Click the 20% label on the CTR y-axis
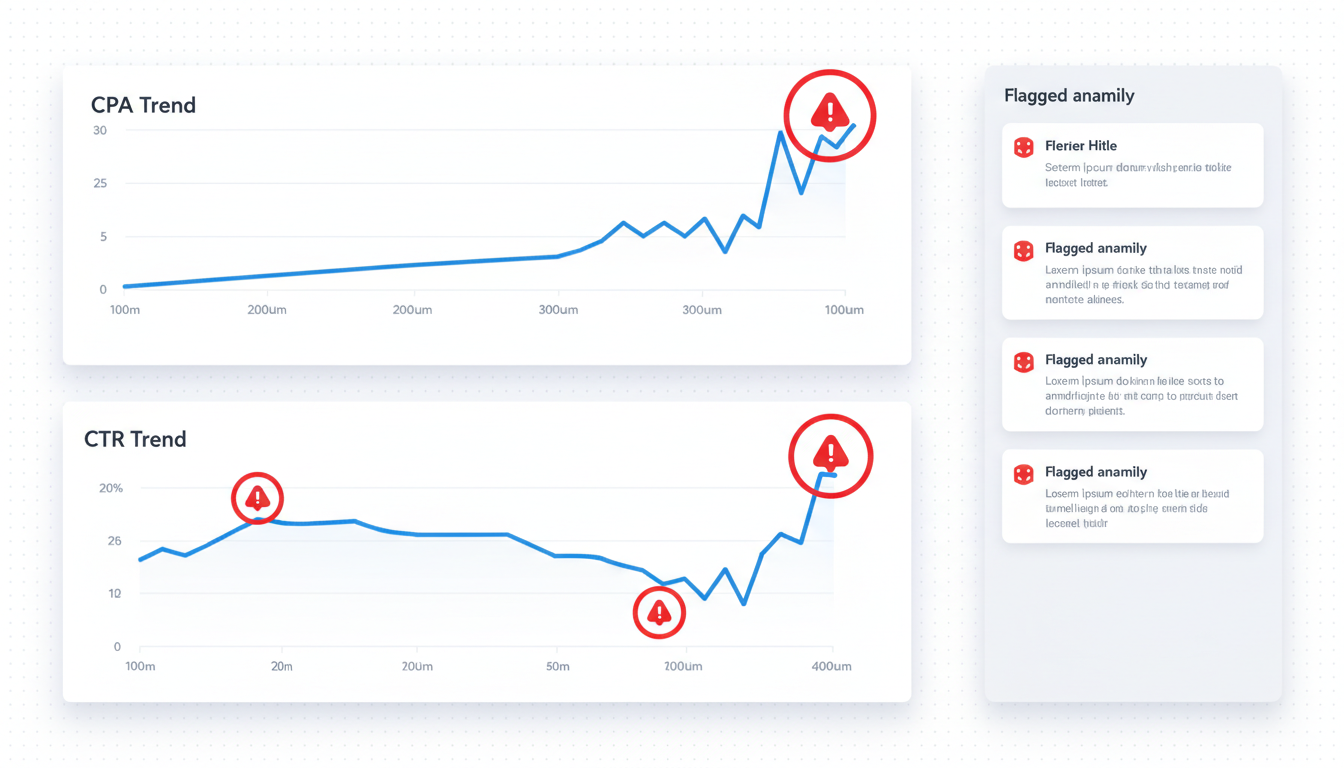The width and height of the screenshot is (1344, 768). [x=110, y=488]
